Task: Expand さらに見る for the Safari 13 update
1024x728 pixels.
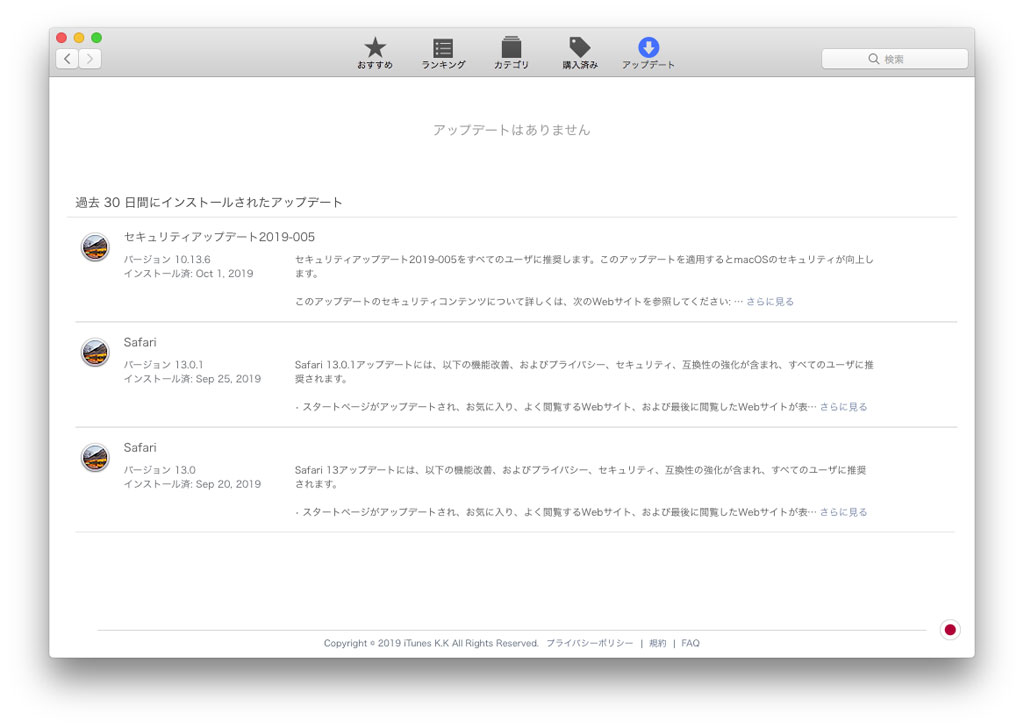Action: (843, 512)
